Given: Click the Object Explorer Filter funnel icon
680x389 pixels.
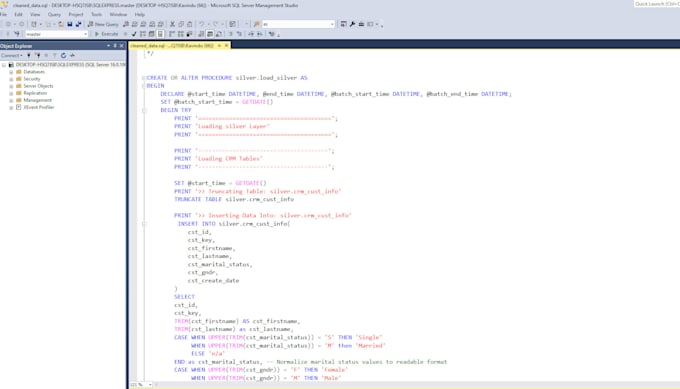Looking at the screenshot, I should pos(55,56).
